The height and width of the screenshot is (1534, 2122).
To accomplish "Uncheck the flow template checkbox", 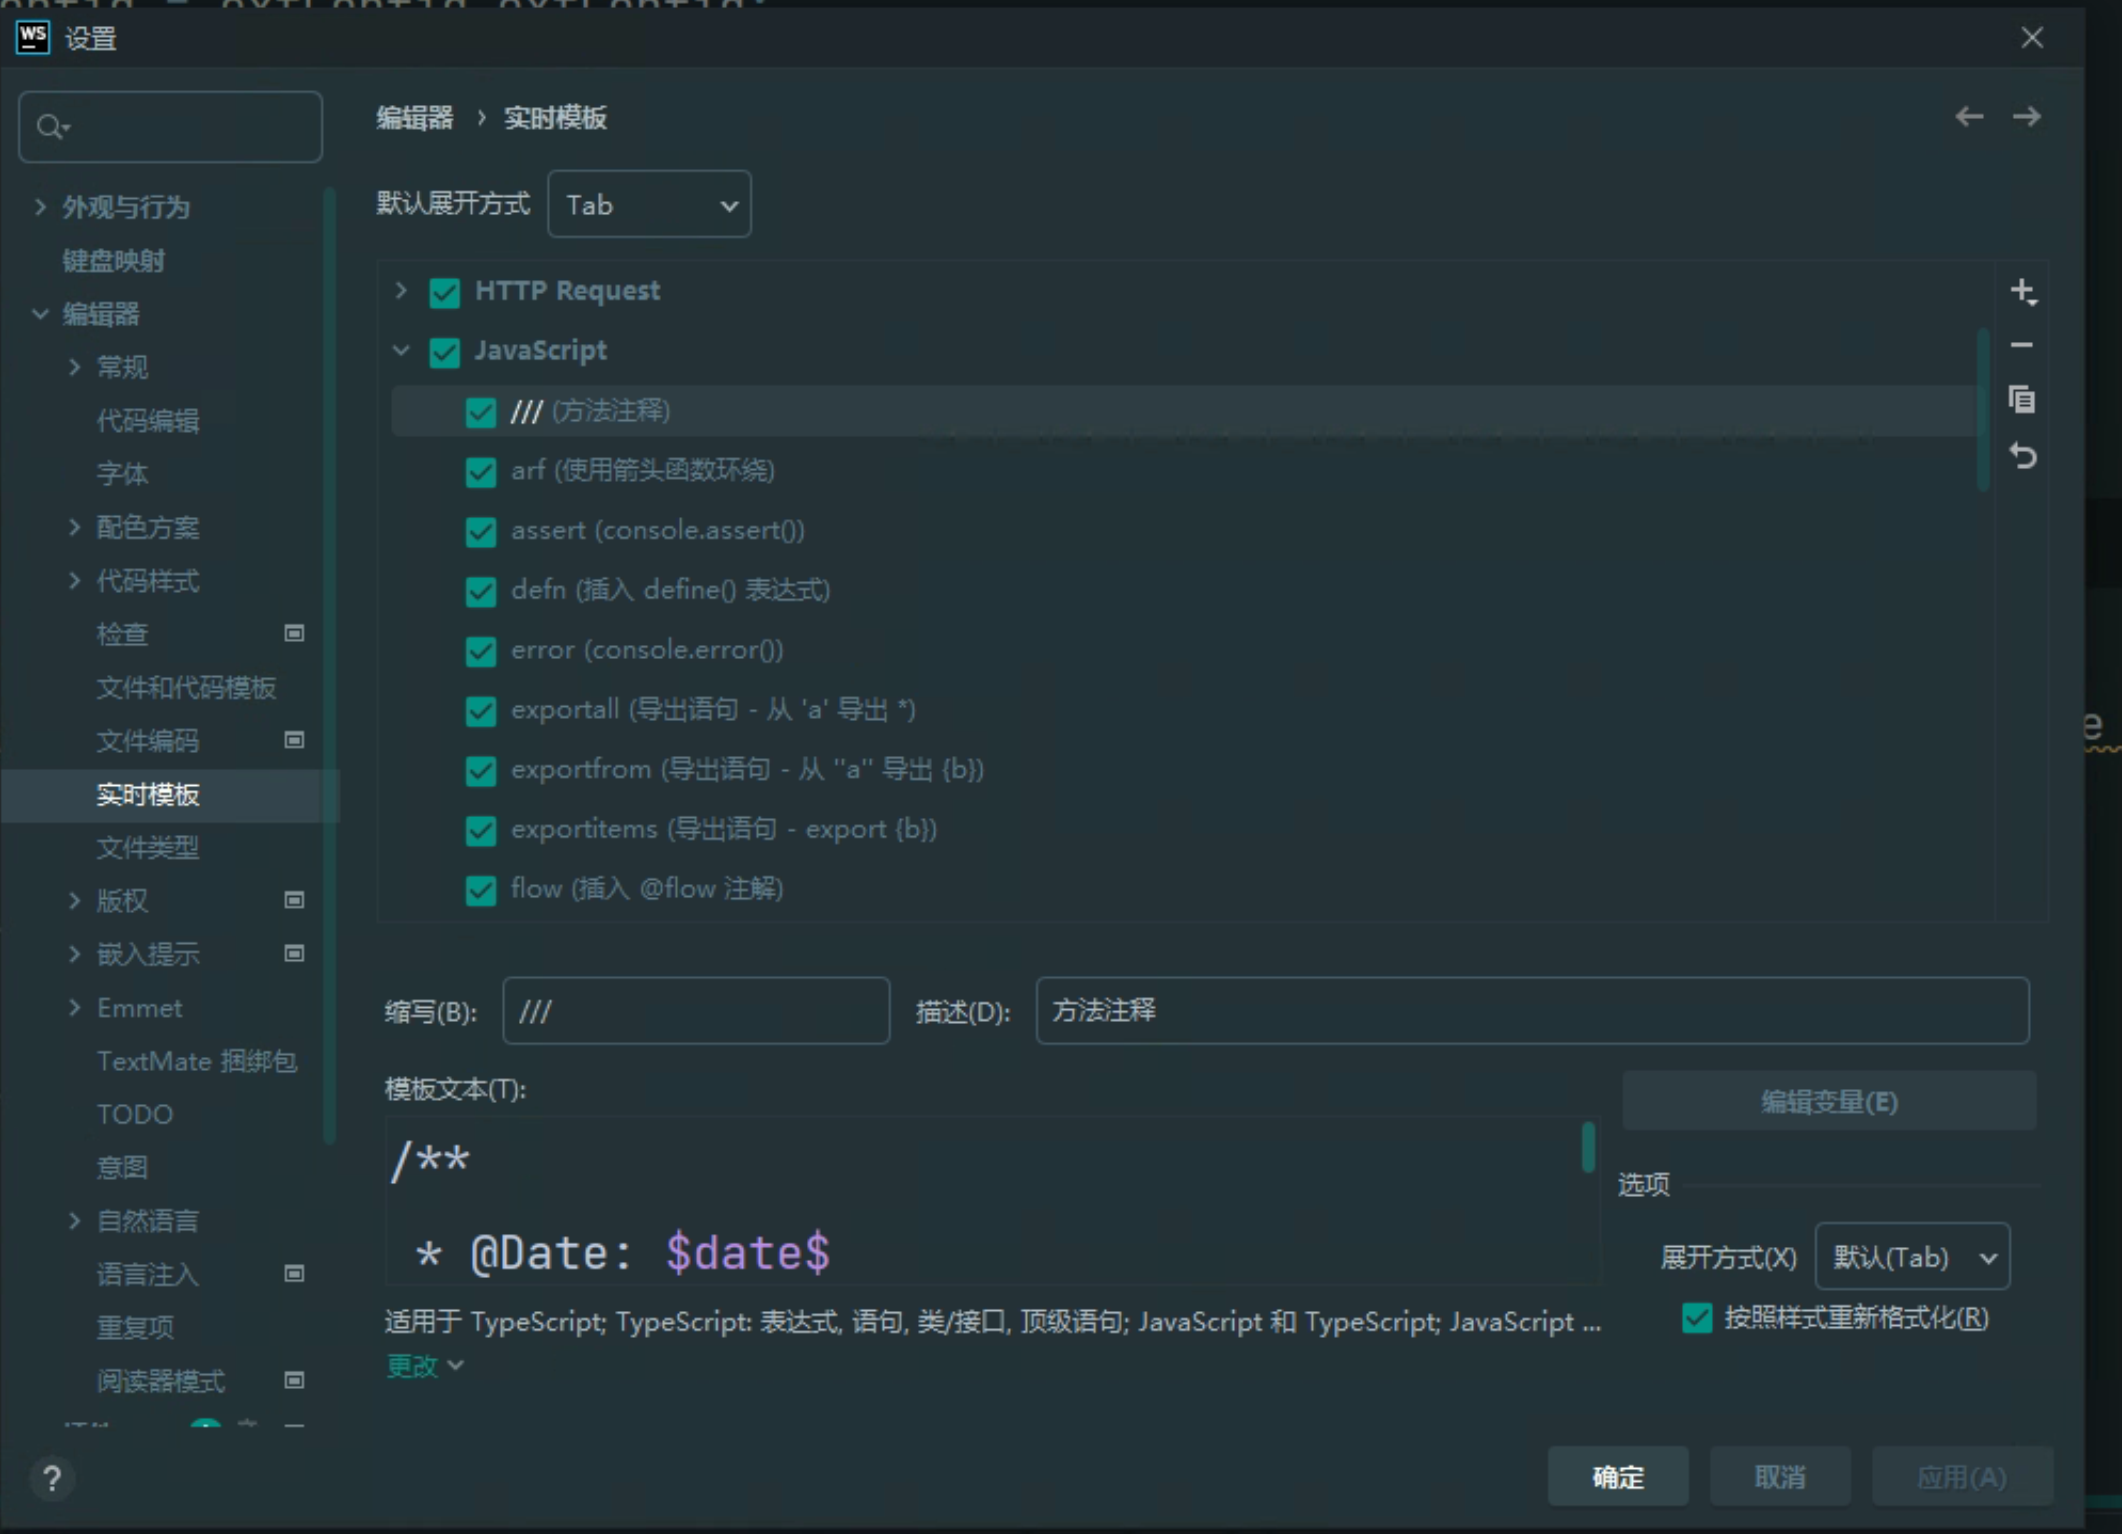I will click(x=481, y=890).
